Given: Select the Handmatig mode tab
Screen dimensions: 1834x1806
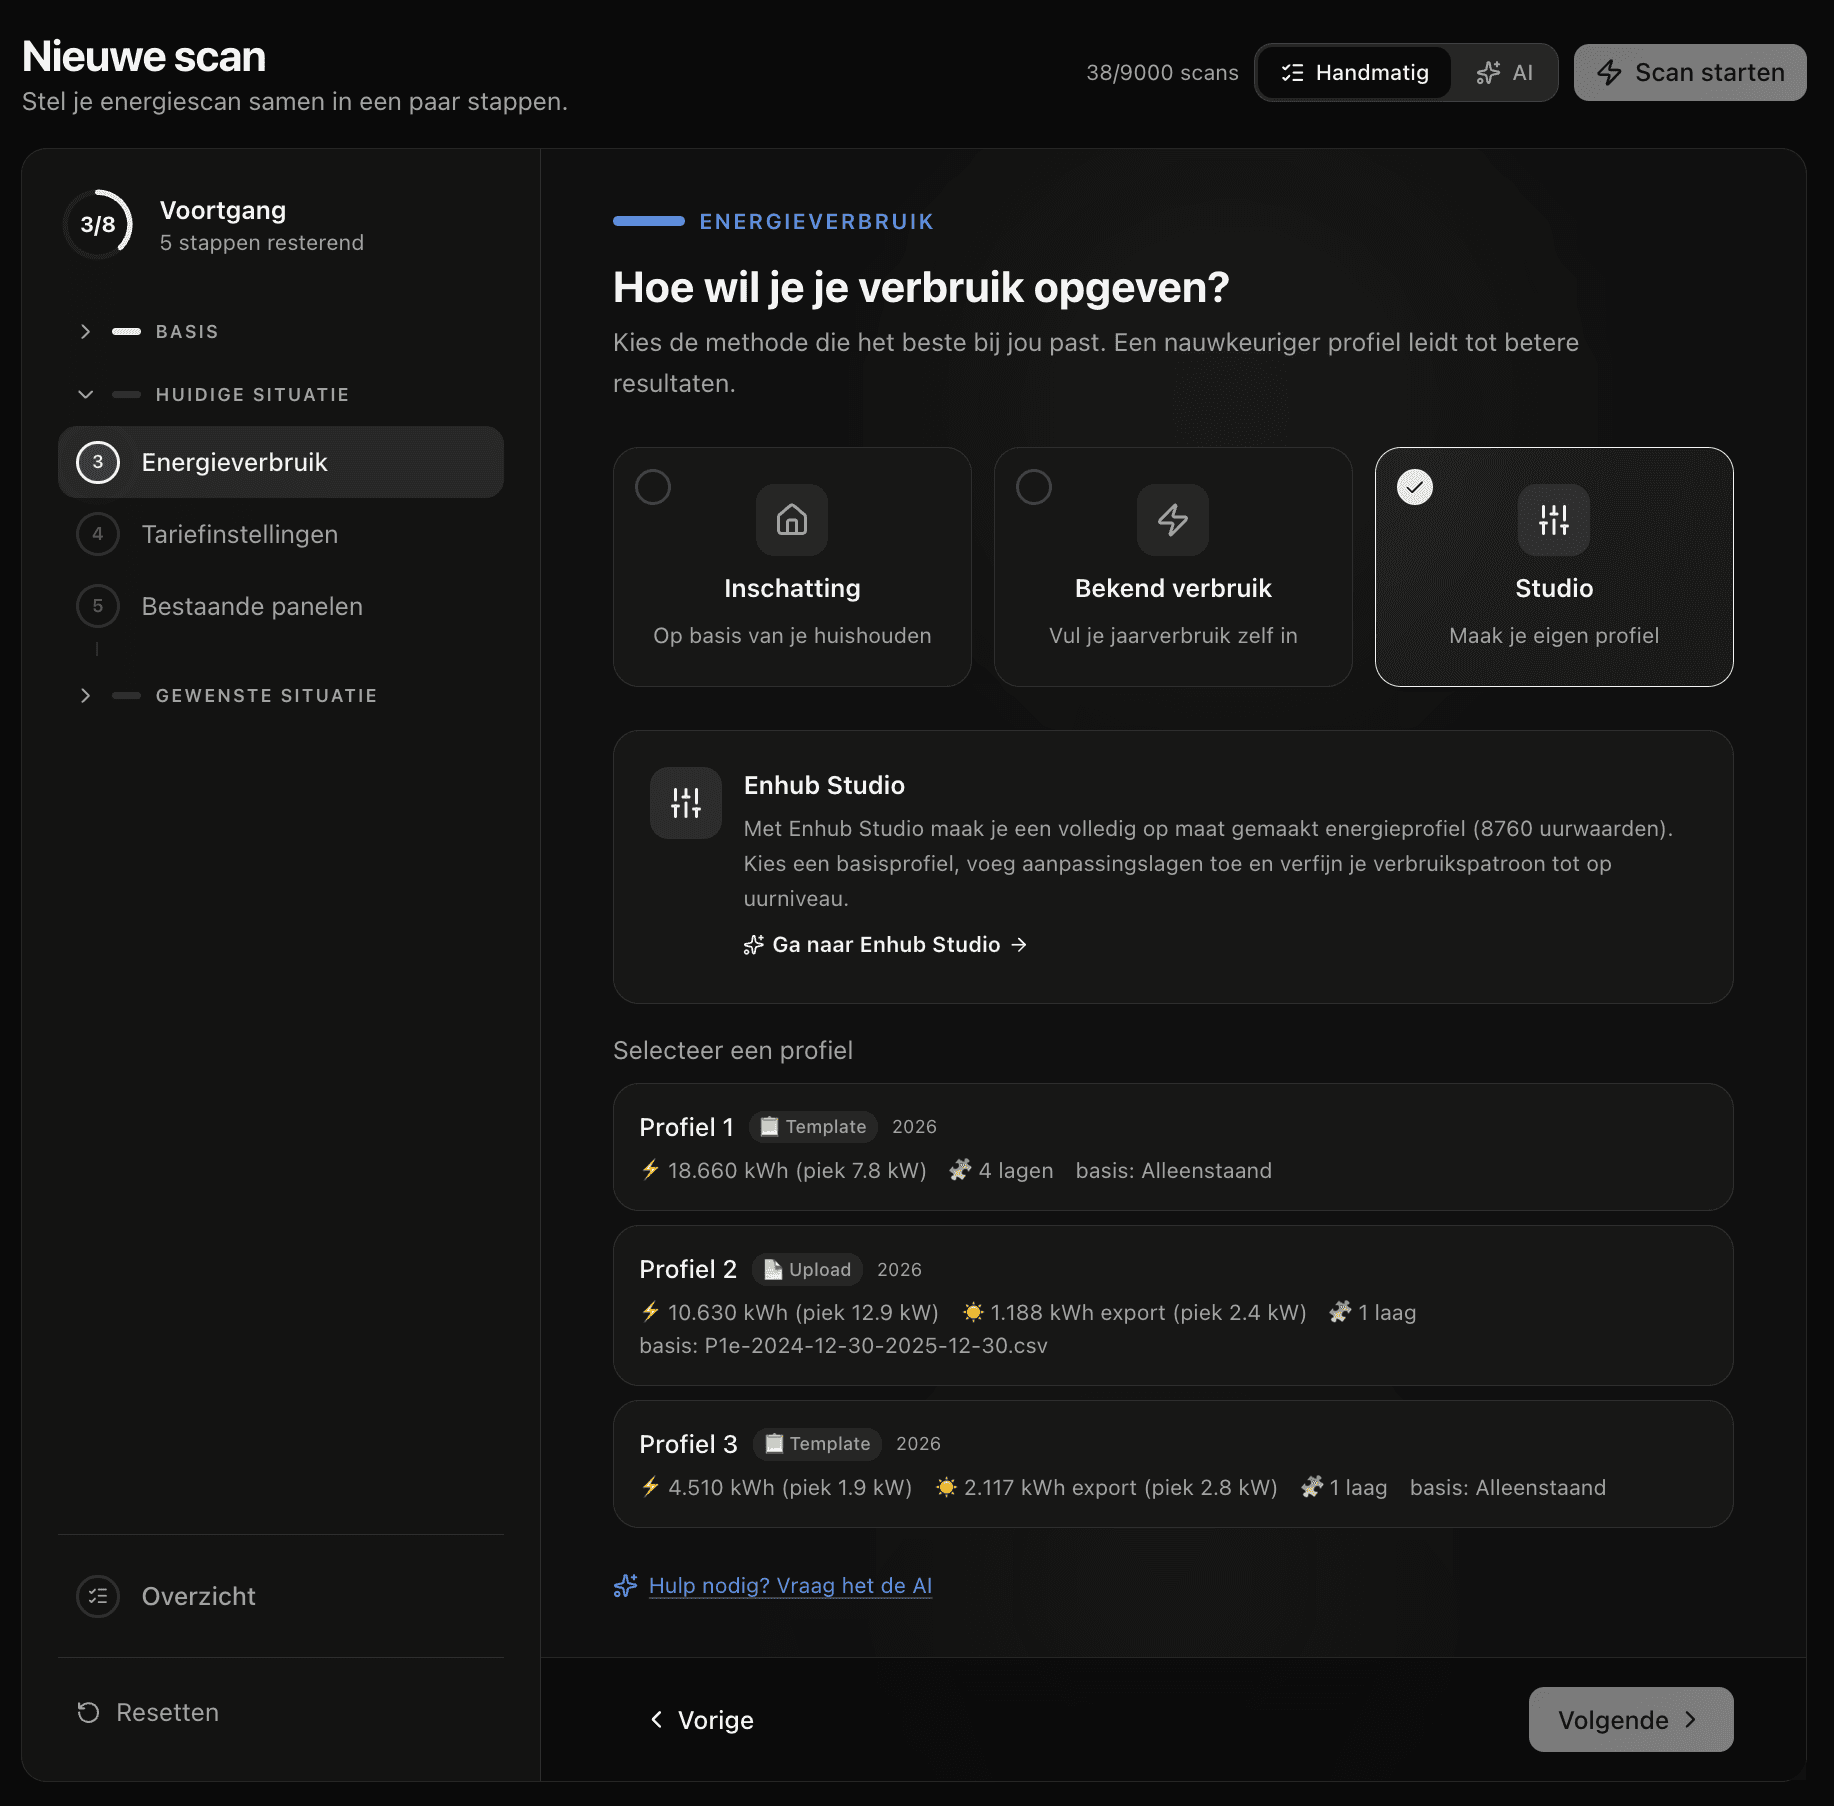Looking at the screenshot, I should click(1353, 72).
